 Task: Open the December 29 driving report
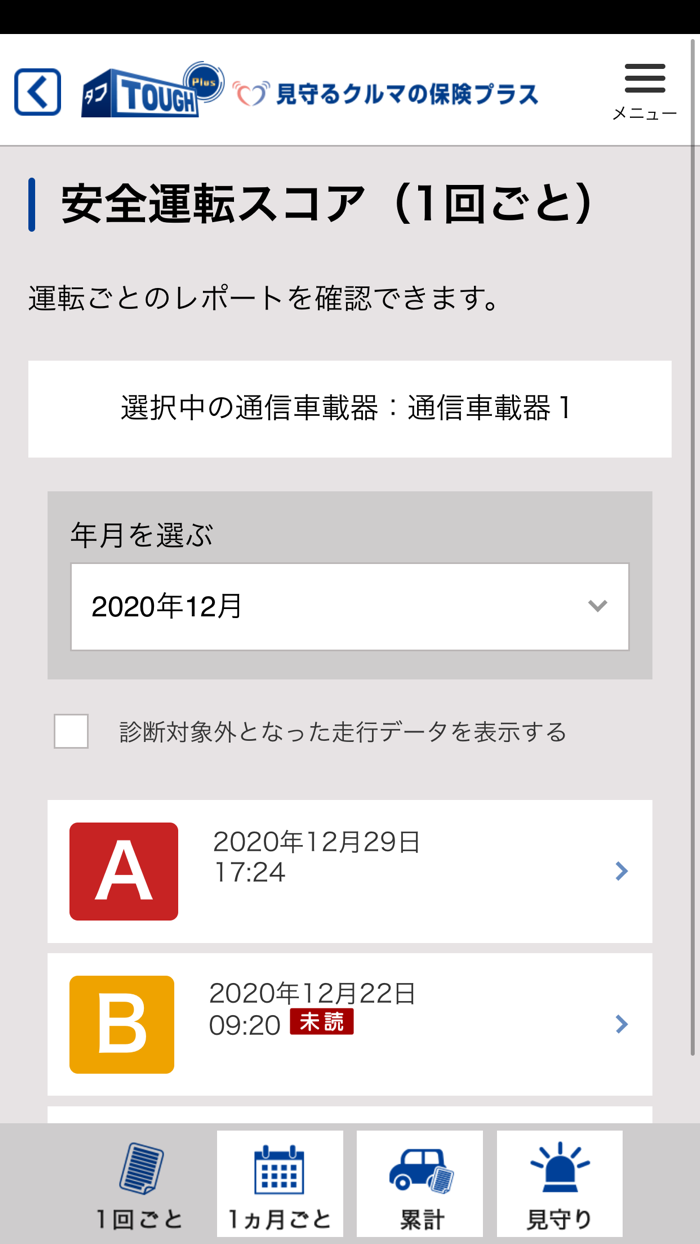350,870
